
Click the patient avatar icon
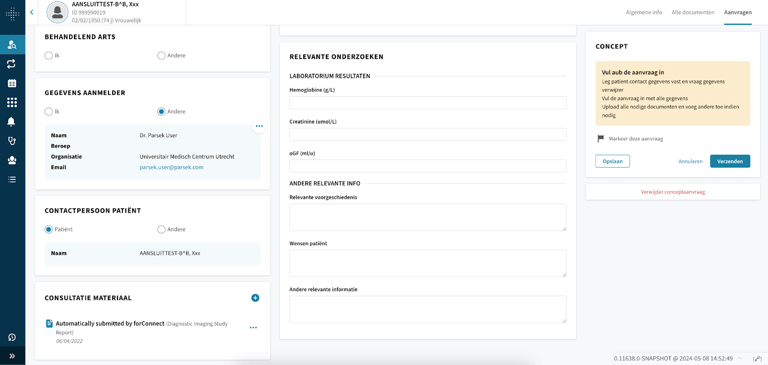(57, 12)
